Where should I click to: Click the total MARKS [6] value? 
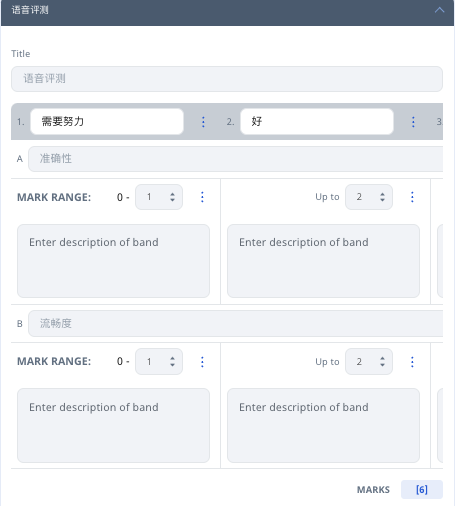point(422,490)
